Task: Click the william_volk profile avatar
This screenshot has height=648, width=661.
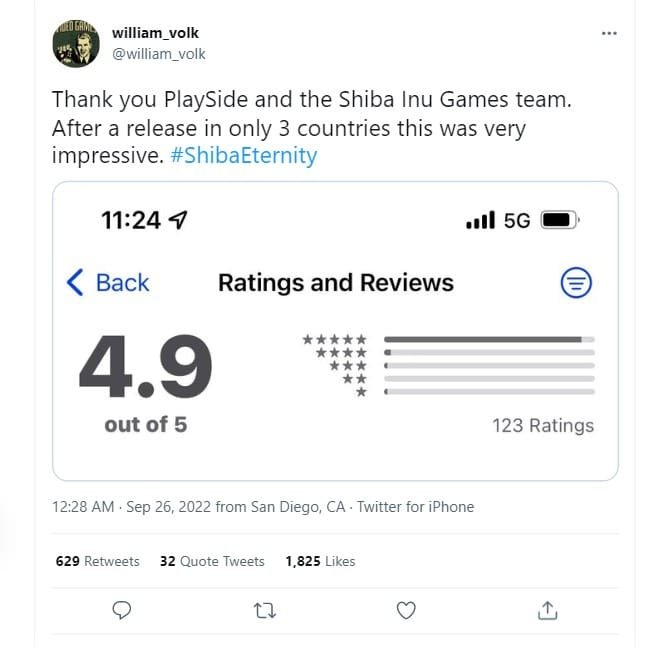Action: (x=75, y=43)
